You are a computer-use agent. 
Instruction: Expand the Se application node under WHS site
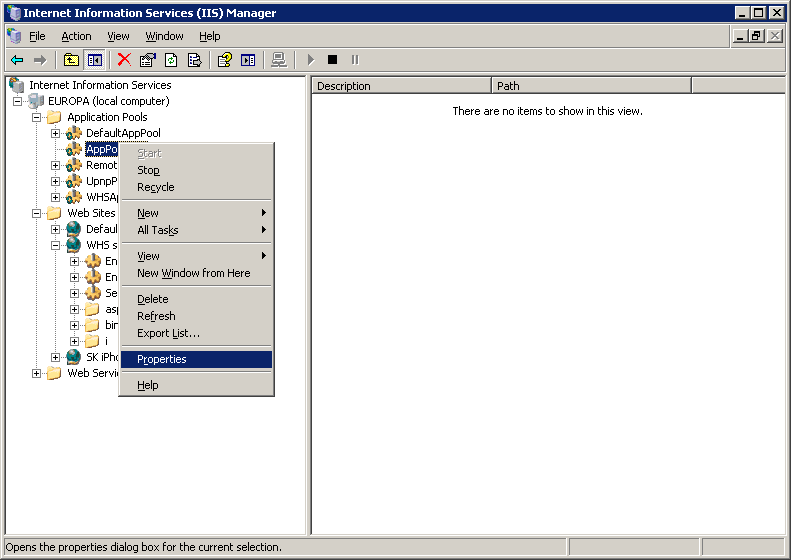point(75,294)
